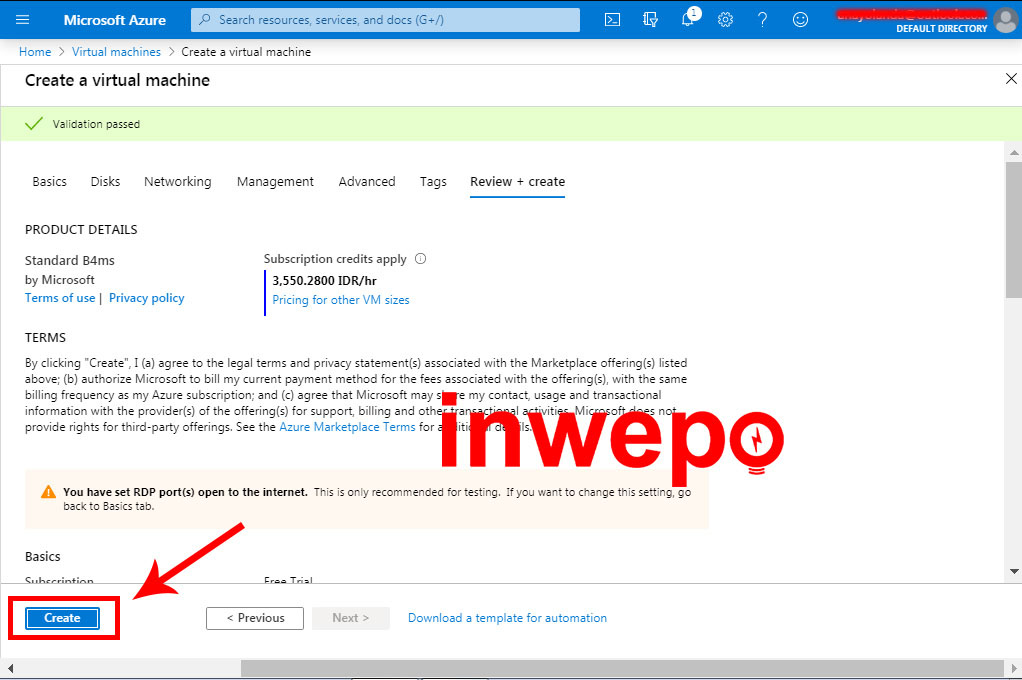Switch to the Networking tab
This screenshot has width=1022, height=680.
[177, 181]
